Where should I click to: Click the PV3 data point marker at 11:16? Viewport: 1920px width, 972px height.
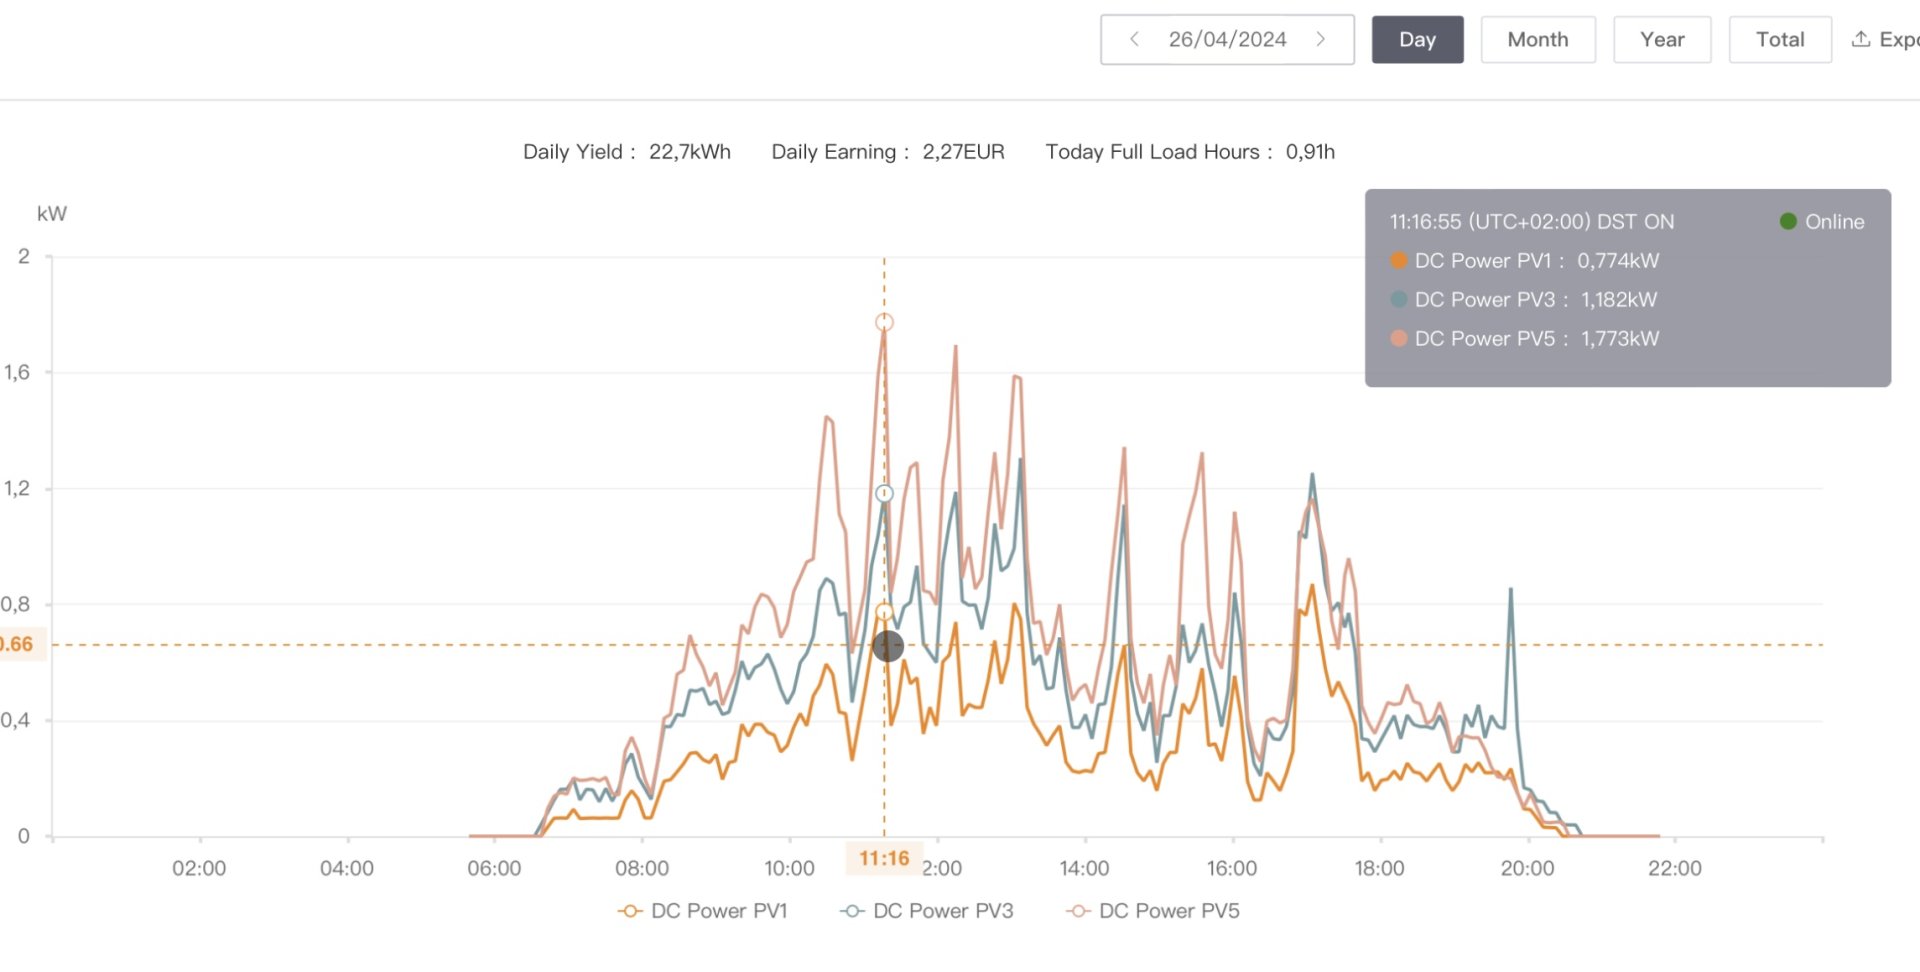tap(884, 493)
